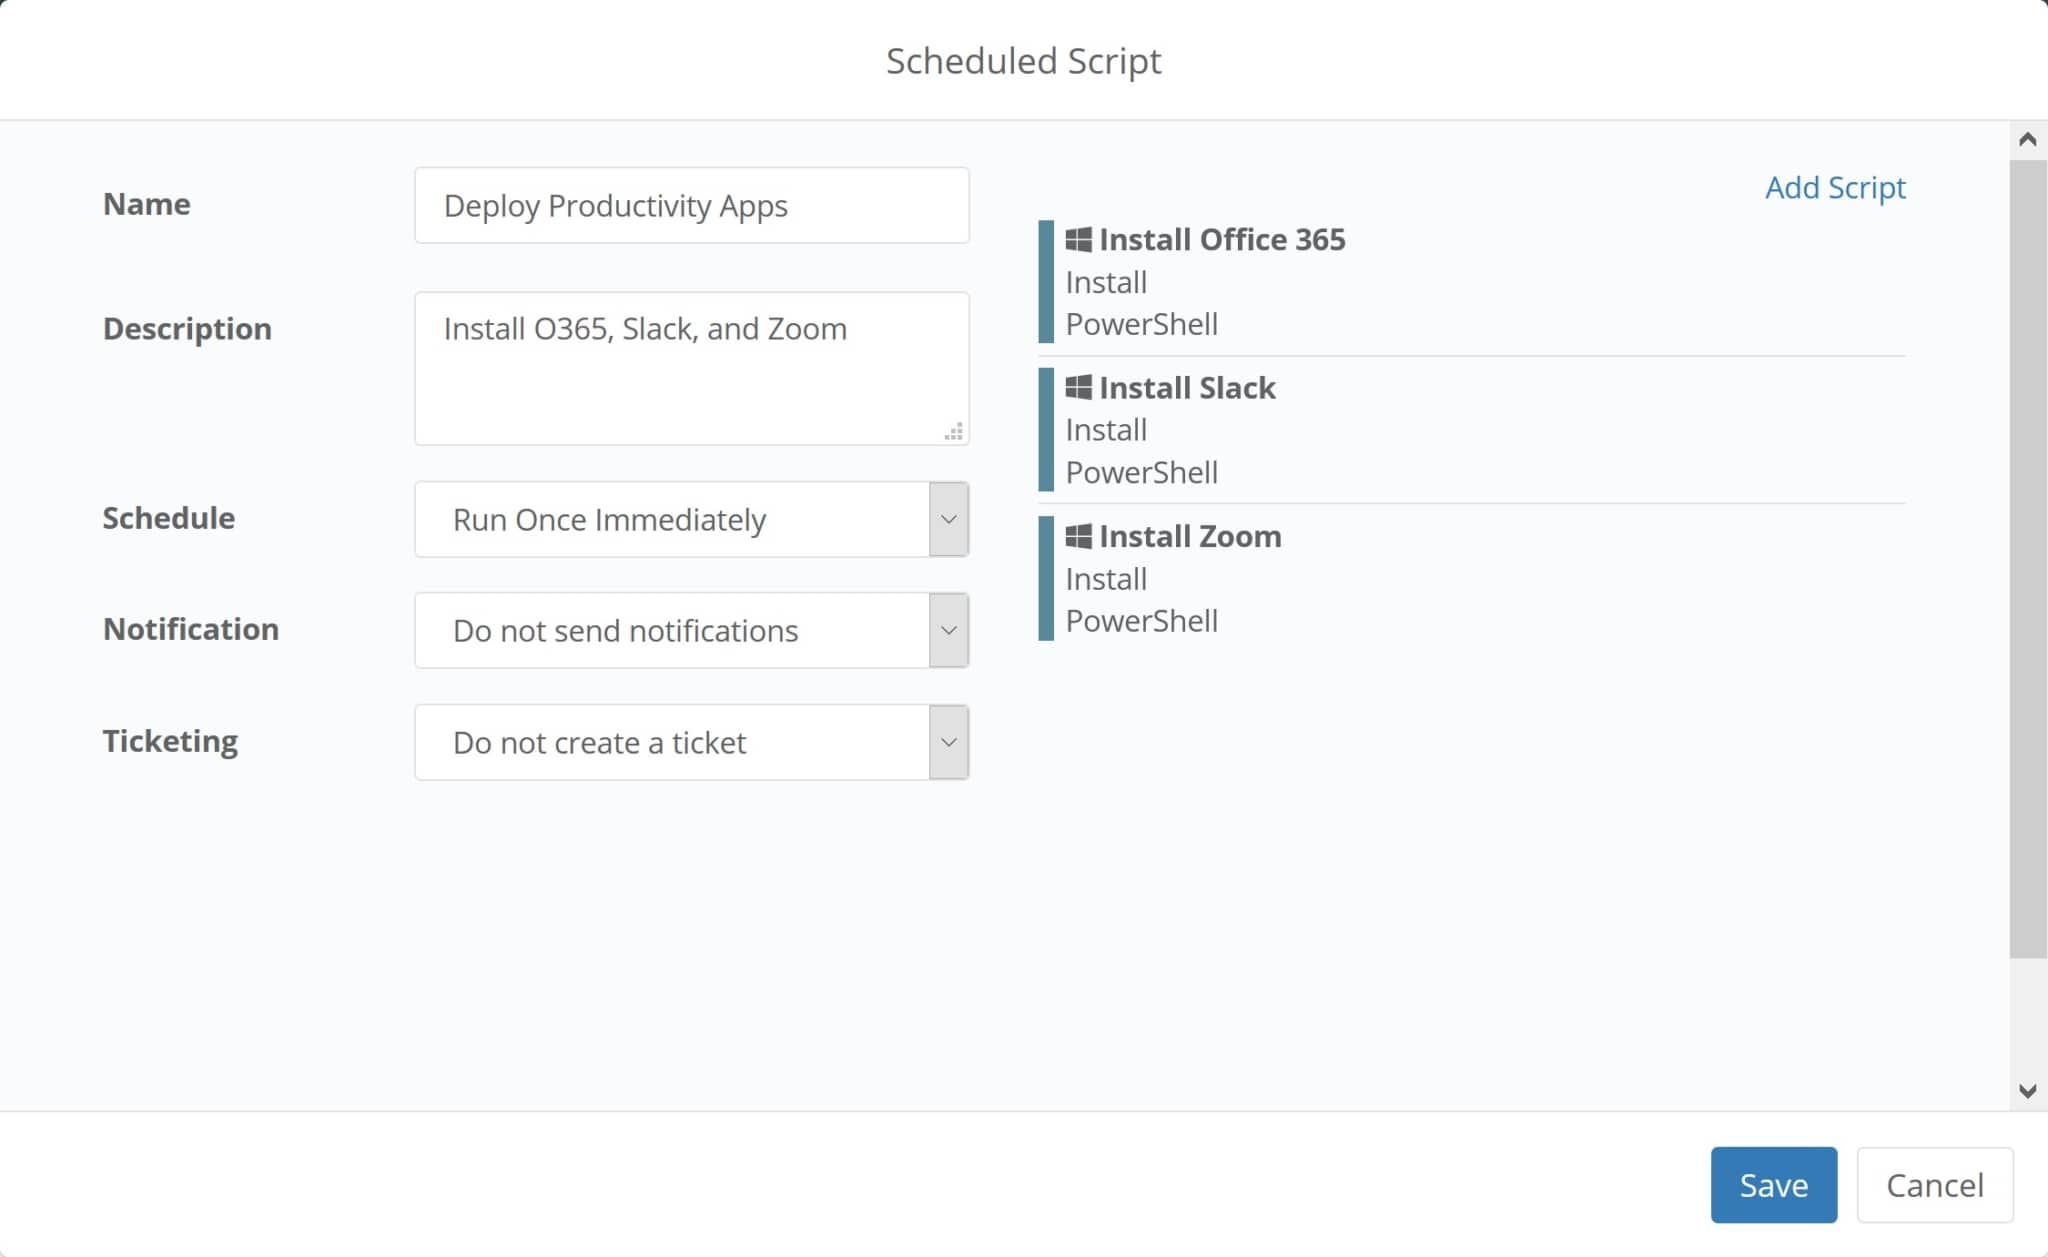Click the Windows icon beside Install Office 365

coord(1077,239)
